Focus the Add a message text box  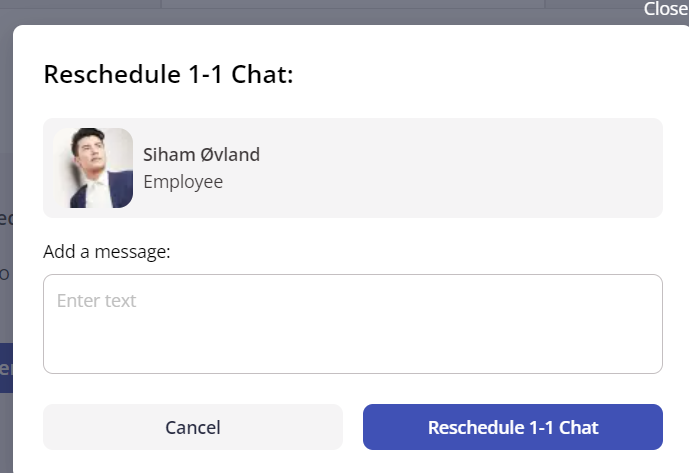[353, 324]
